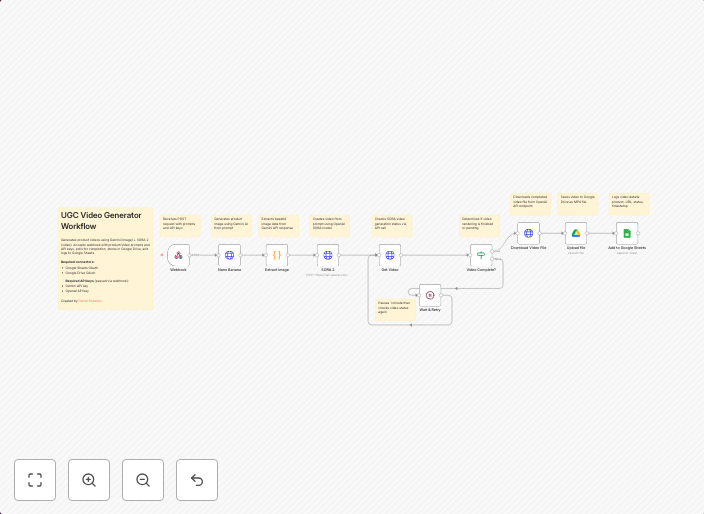Click the sticky note above Webhook node
The image size is (704, 514).
pyautogui.click(x=180, y=225)
